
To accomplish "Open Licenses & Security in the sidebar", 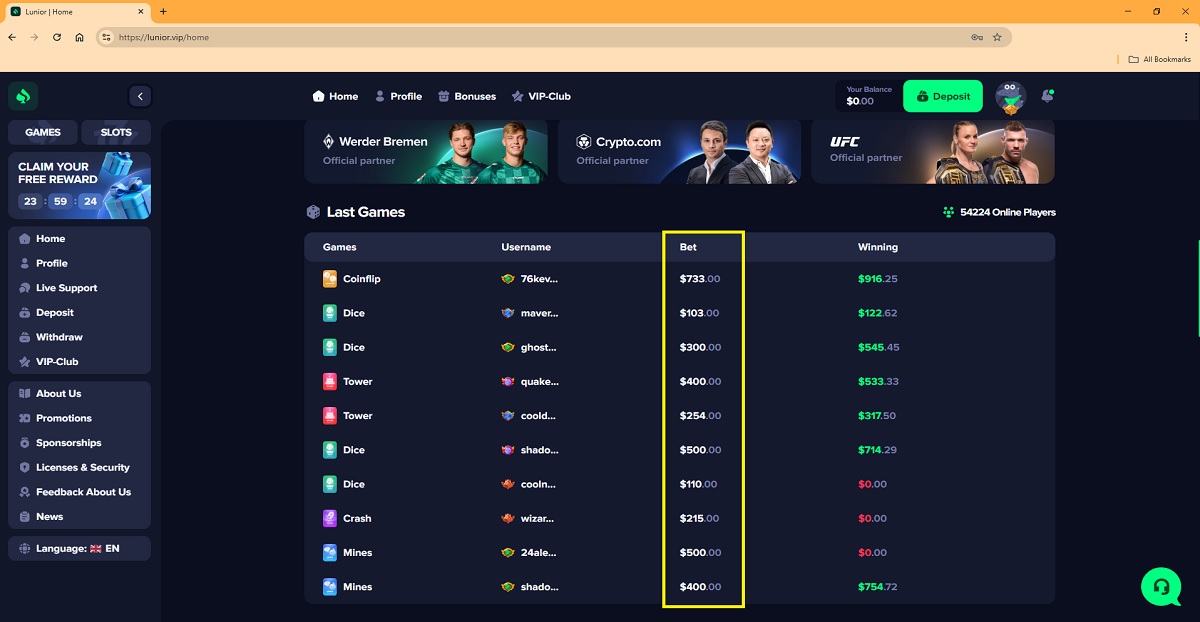I will point(82,467).
